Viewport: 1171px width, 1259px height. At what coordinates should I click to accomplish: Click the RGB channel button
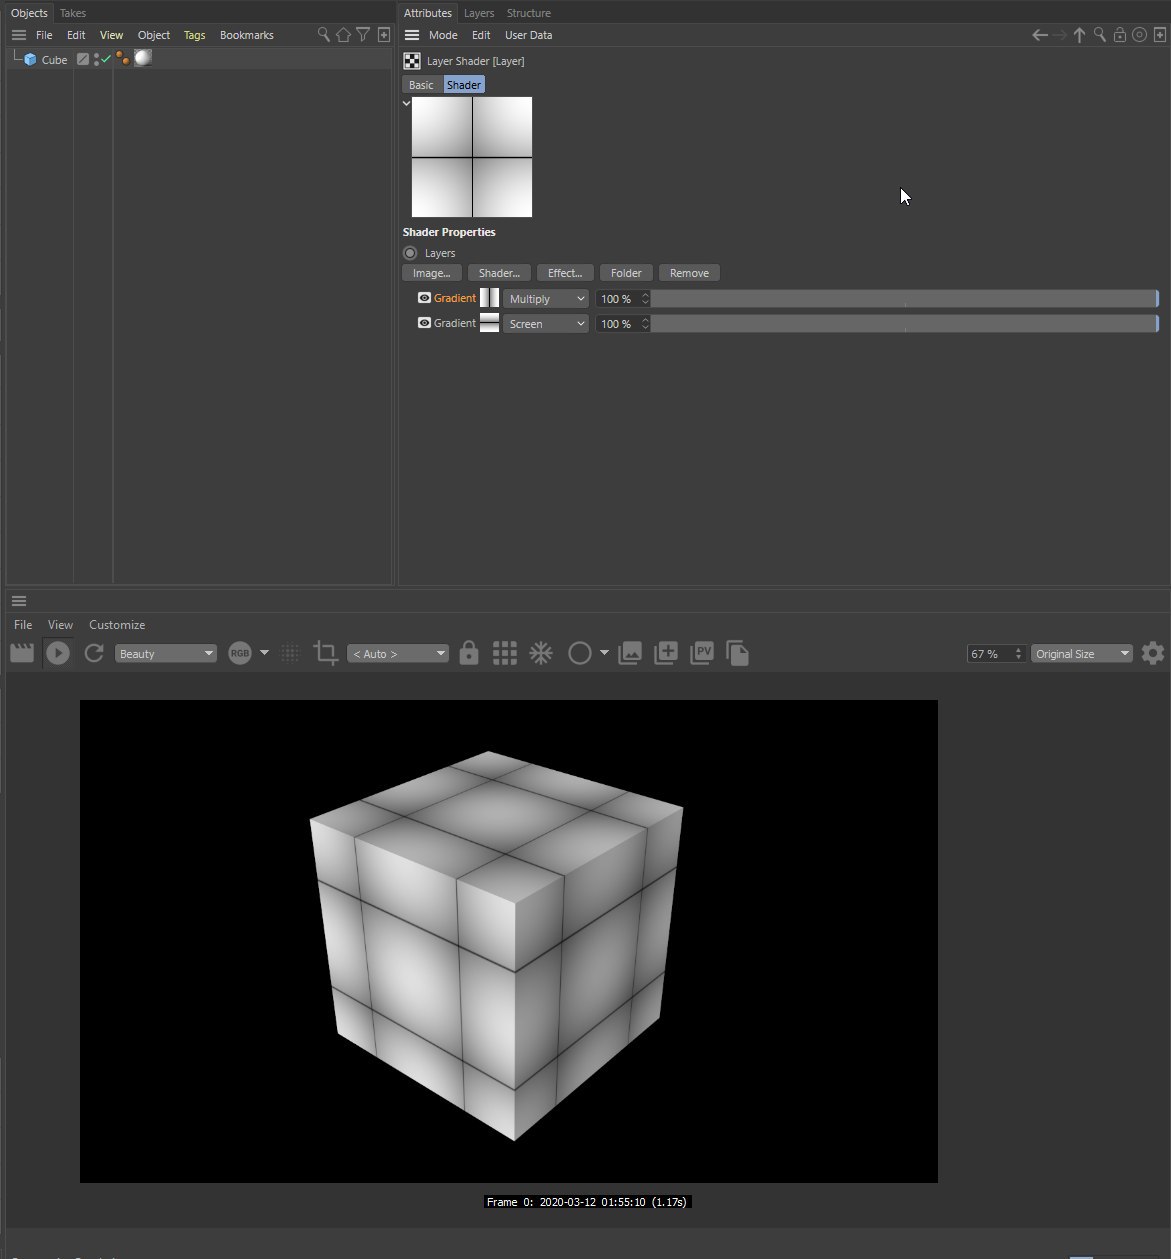[x=240, y=653]
